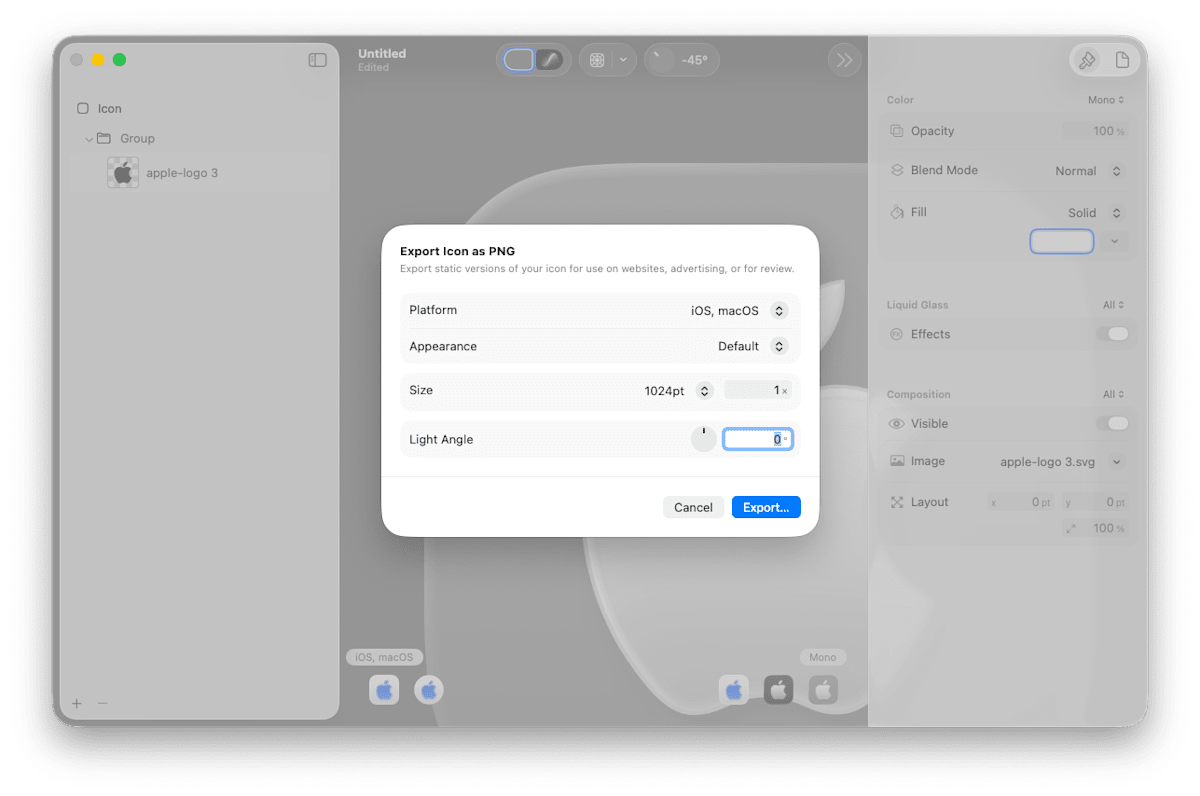
Task: Toggle the Visible switch
Action: (1112, 424)
